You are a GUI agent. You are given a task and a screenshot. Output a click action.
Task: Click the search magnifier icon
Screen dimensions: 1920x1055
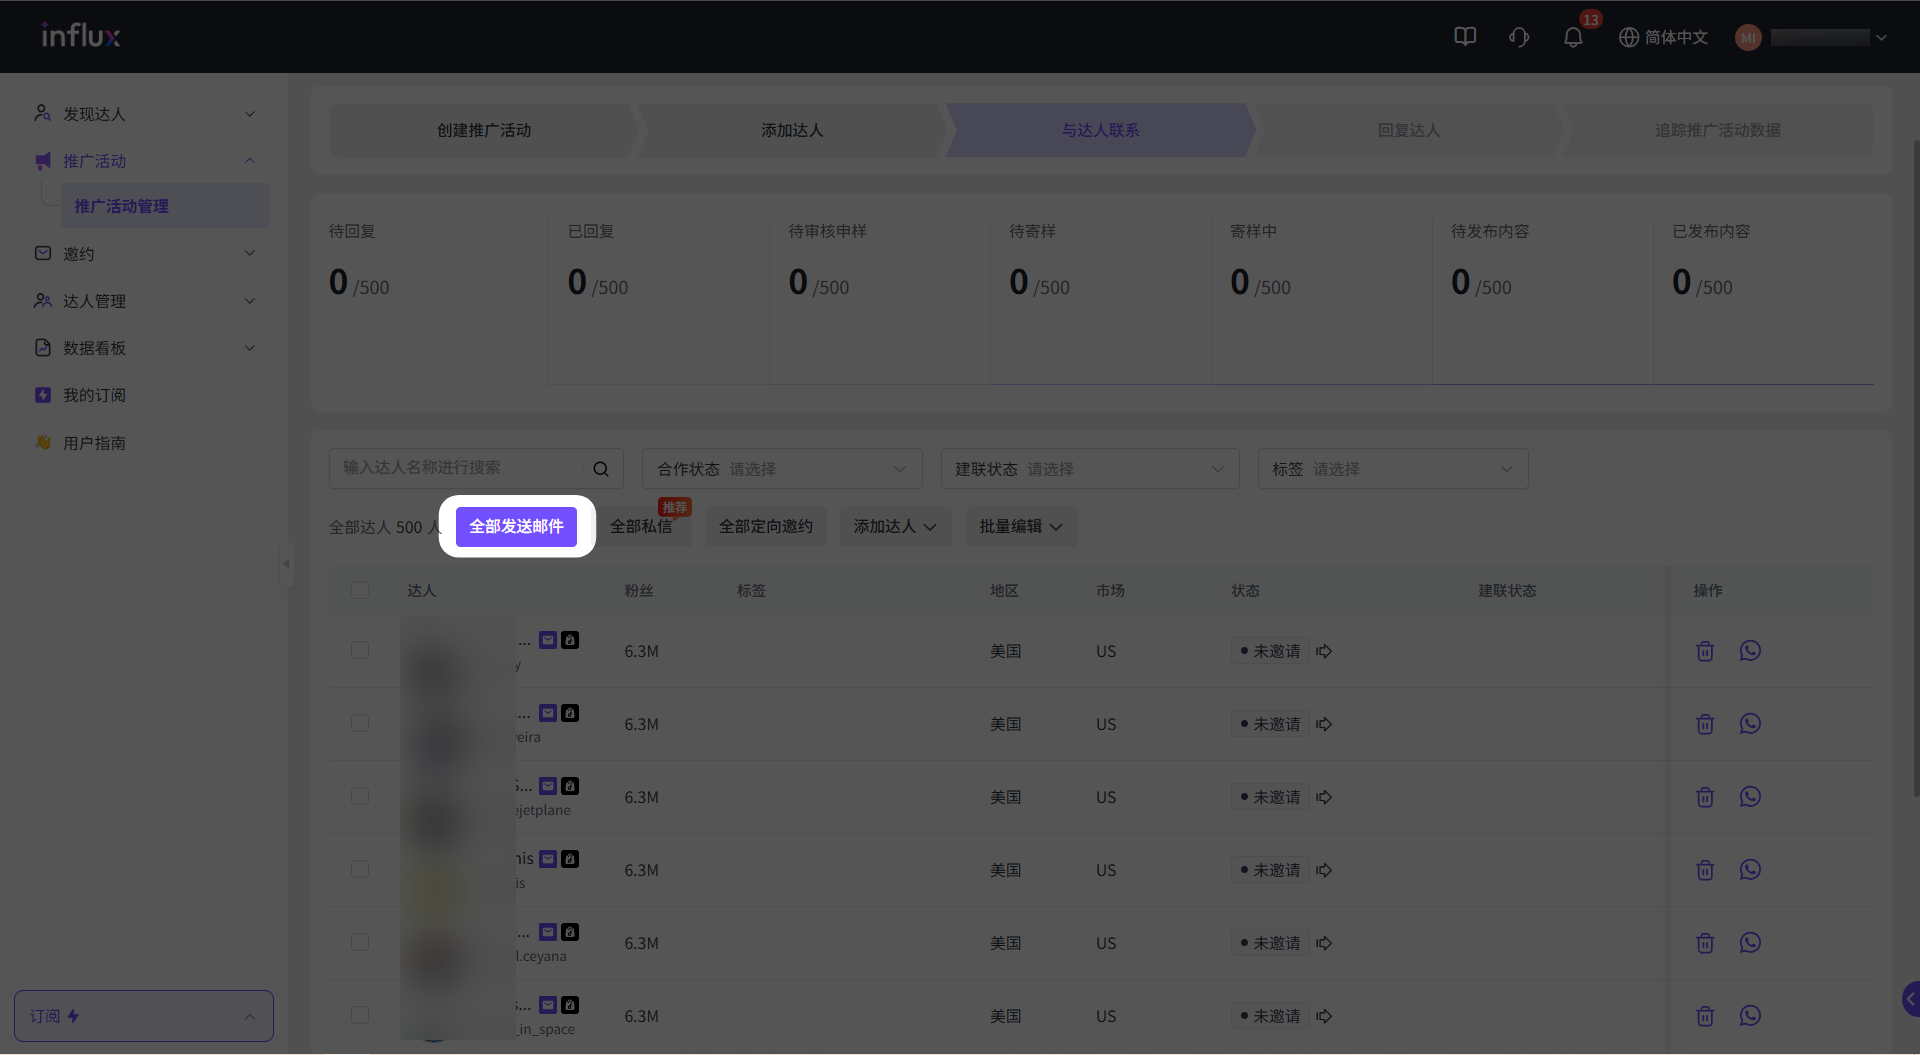pyautogui.click(x=601, y=469)
